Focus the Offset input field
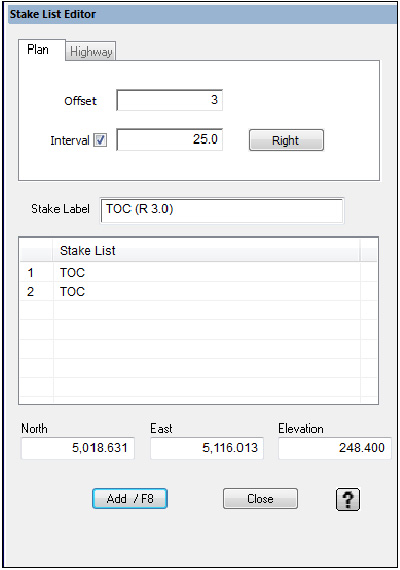The height and width of the screenshot is (570, 400). pyautogui.click(x=169, y=100)
